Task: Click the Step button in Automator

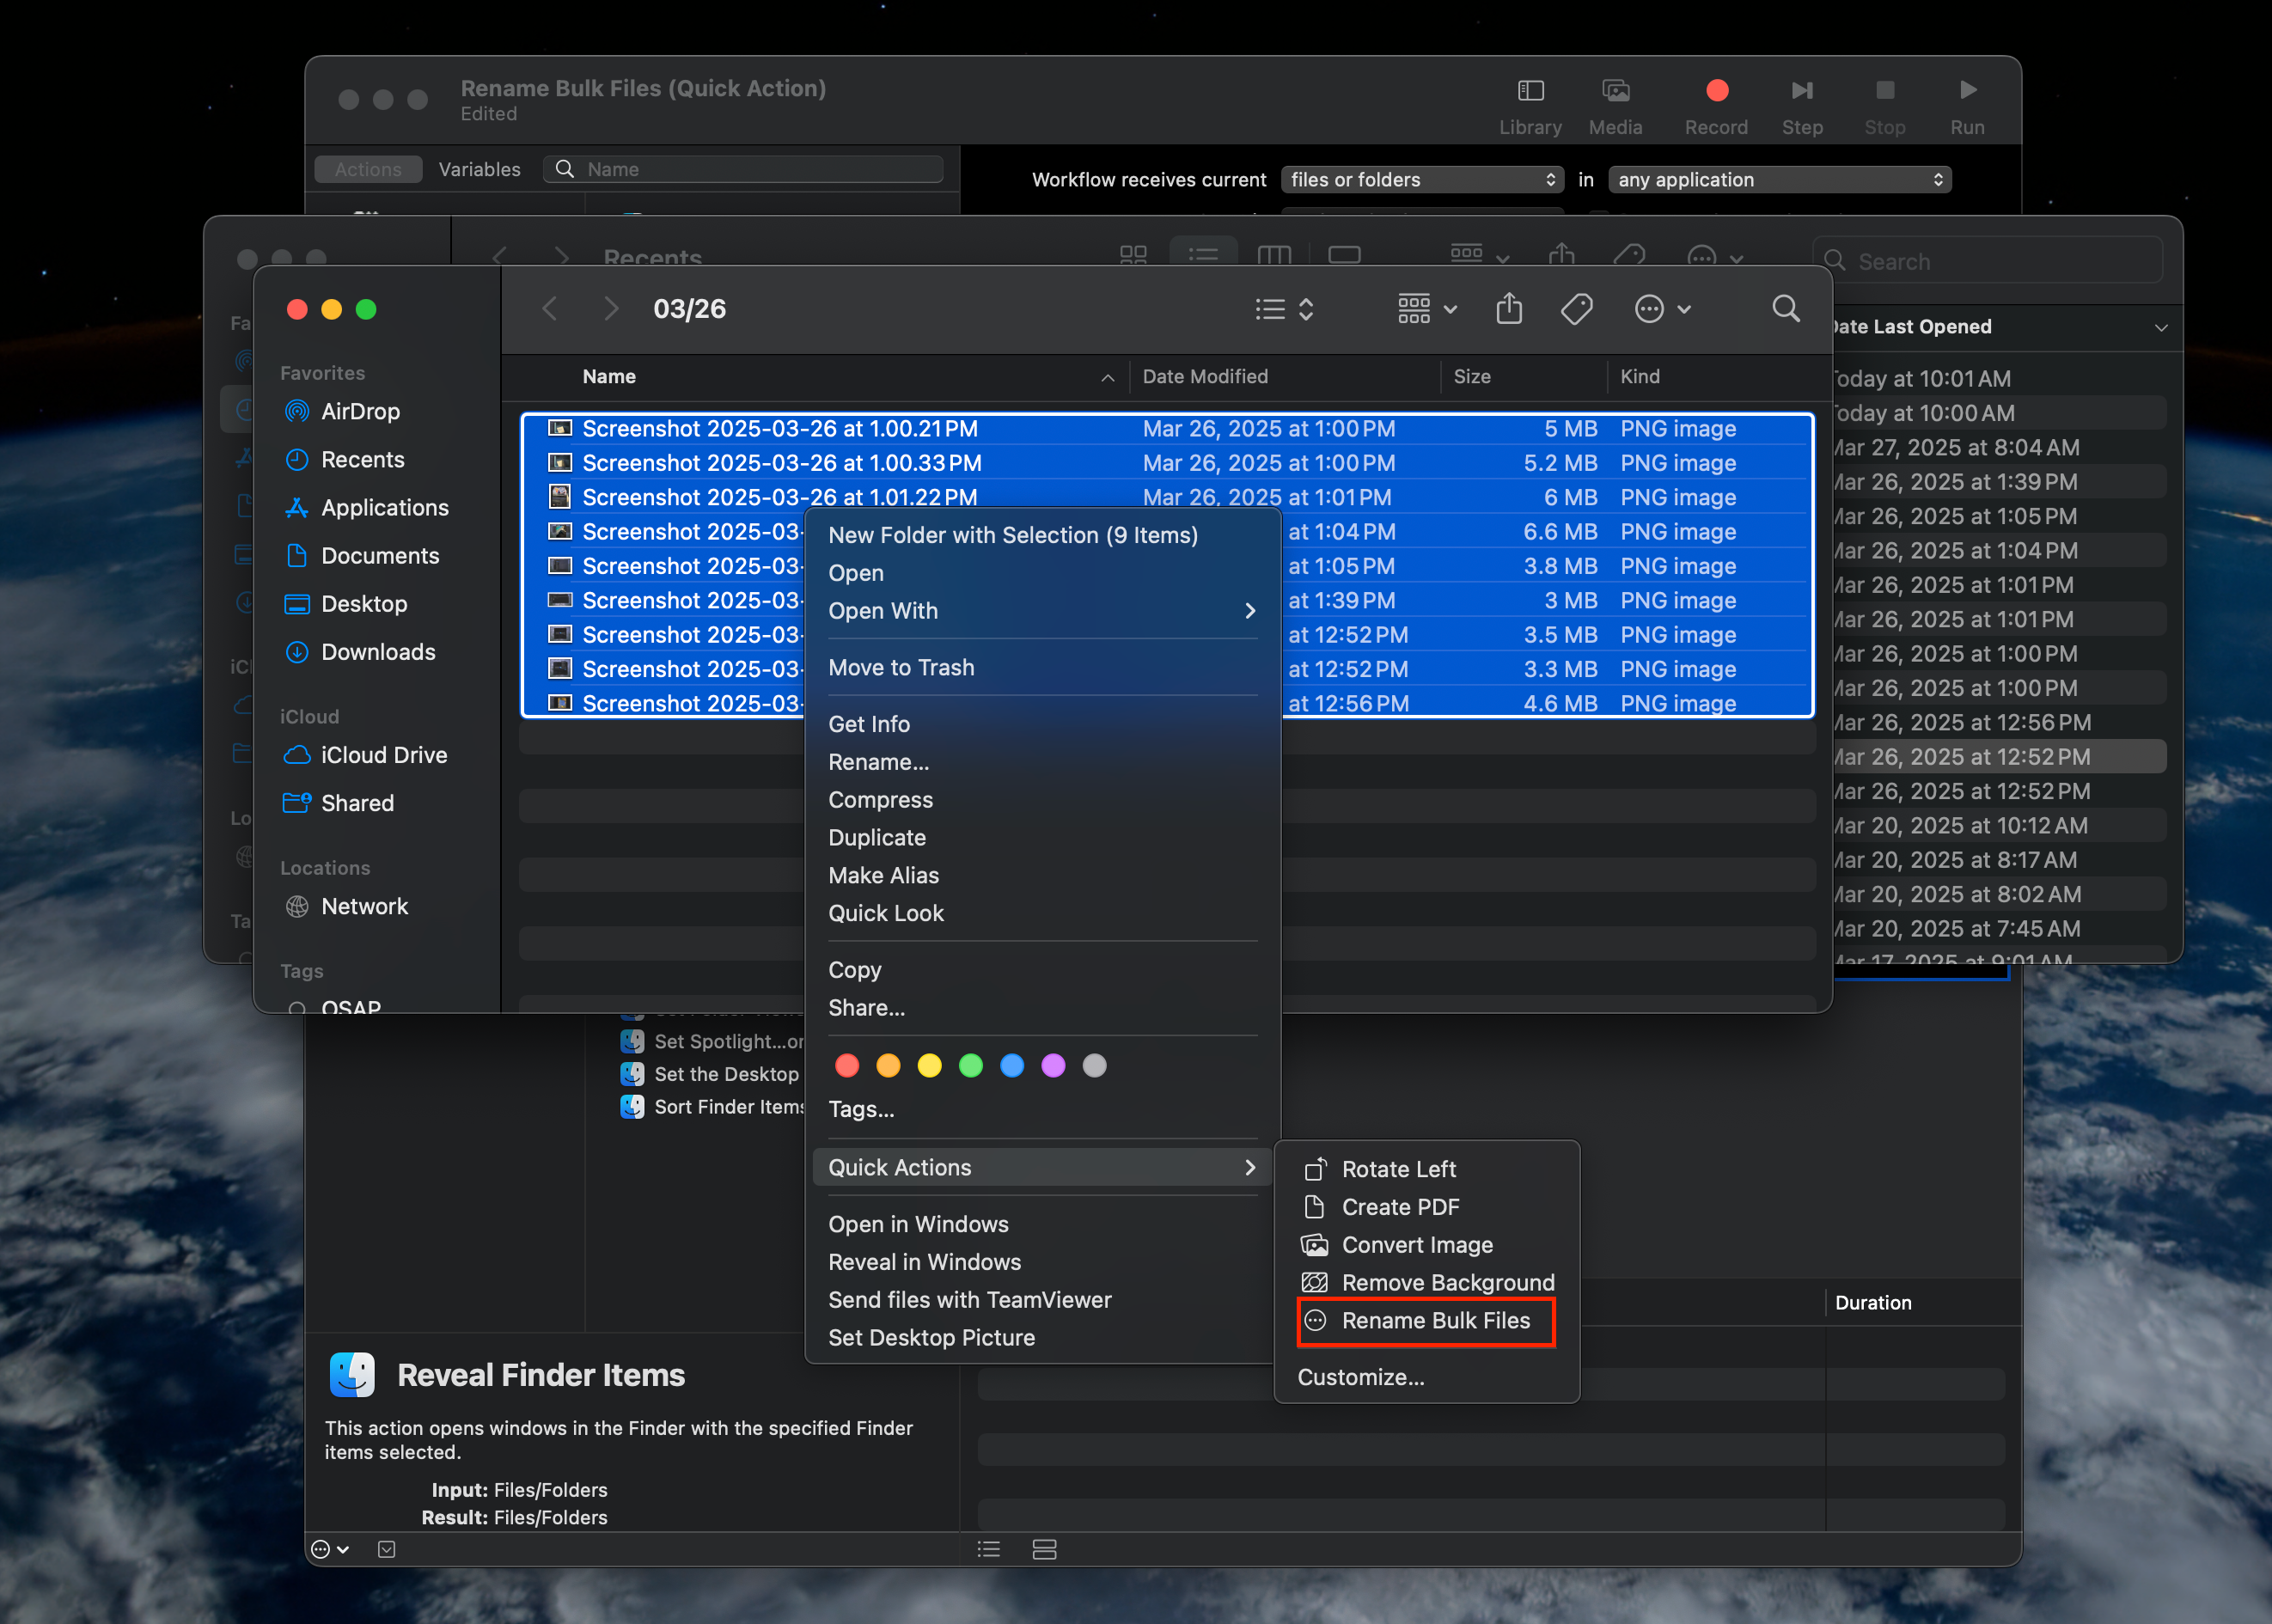Action: [1801, 106]
